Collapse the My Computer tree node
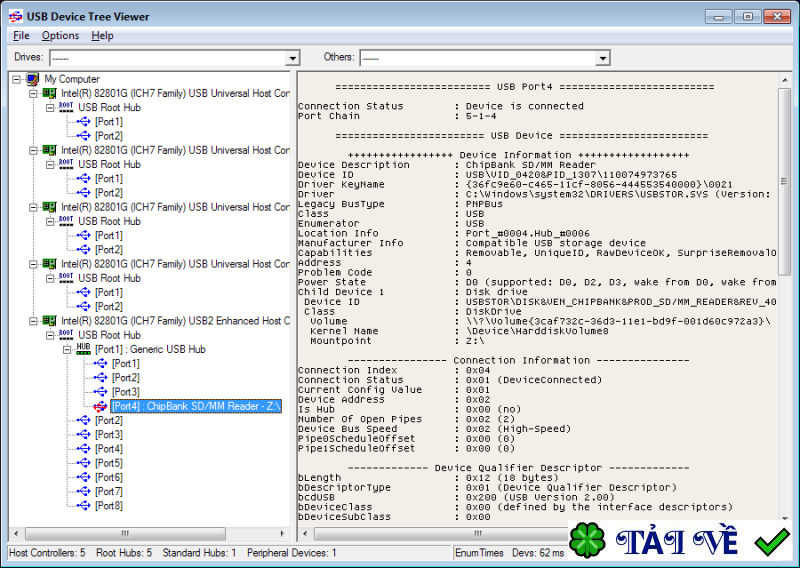The image size is (800, 568). coord(16,79)
